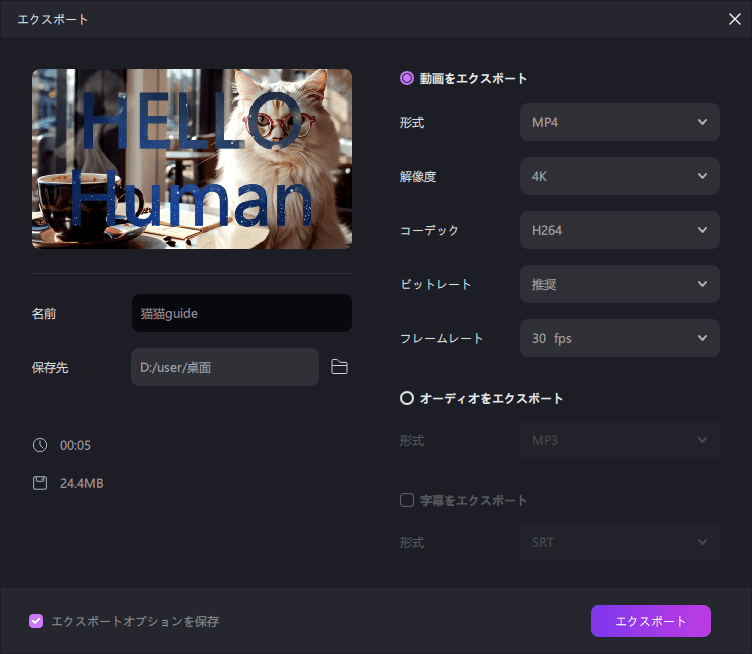The image size is (752, 654).
Task: Select the 動画をエクスポート radio button
Action: click(407, 78)
